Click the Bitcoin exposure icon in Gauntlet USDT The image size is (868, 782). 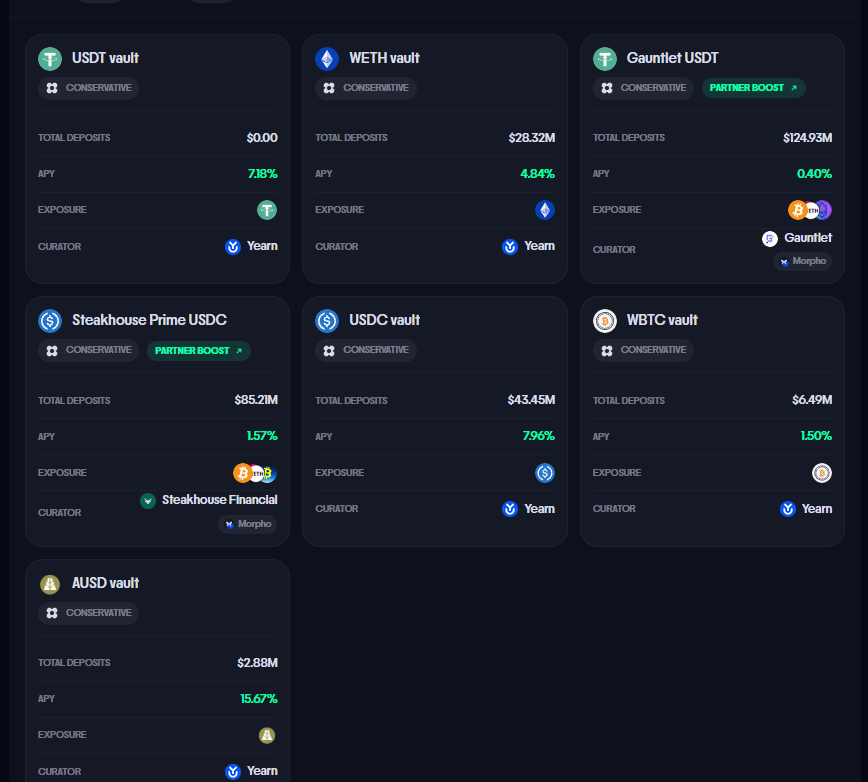coord(797,210)
